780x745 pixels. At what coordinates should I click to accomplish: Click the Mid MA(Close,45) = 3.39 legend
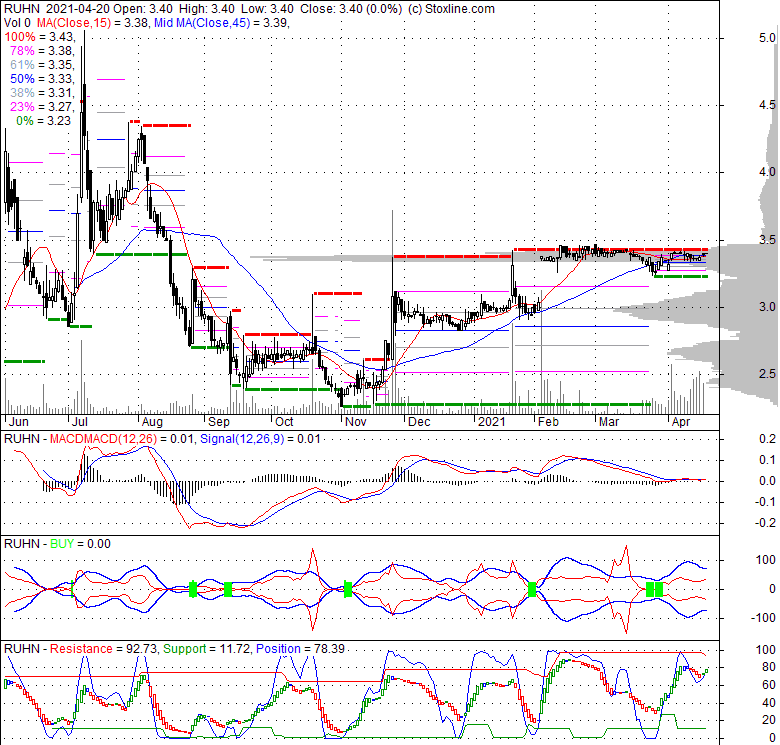coord(221,23)
